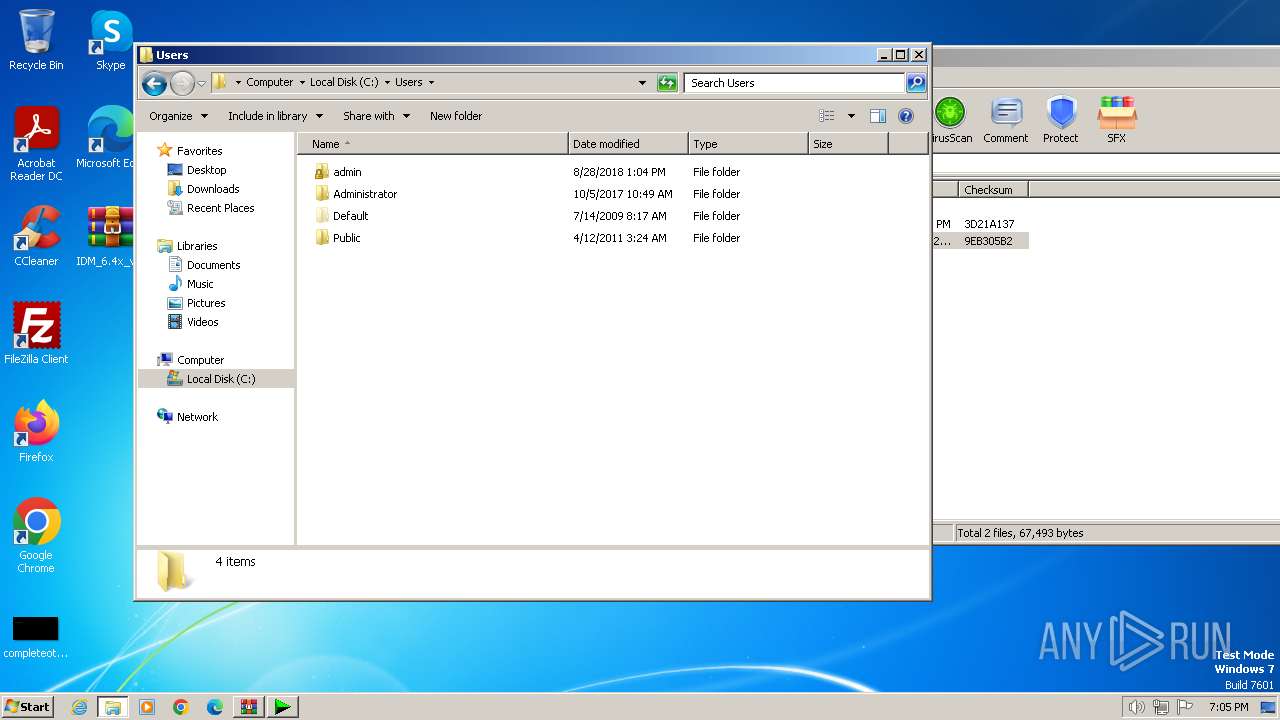Open the Firefox desktop shortcut
The height and width of the screenshot is (720, 1280).
(36, 432)
